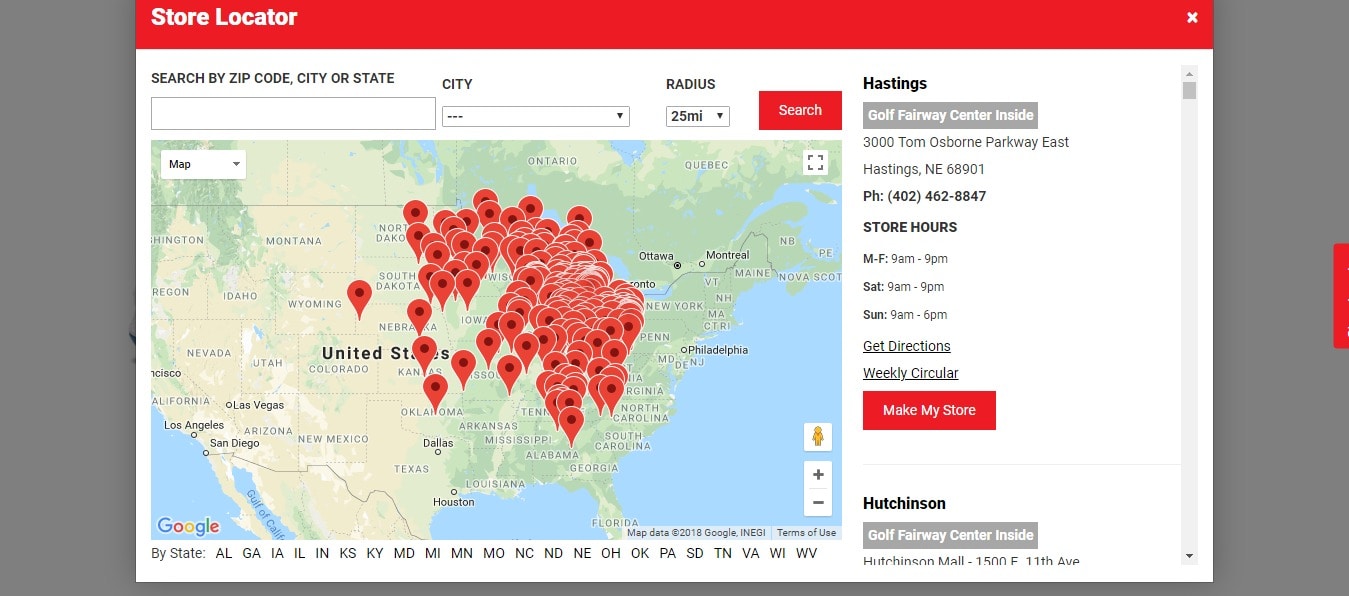
Task: Filter stores by state SD
Action: [x=695, y=553]
